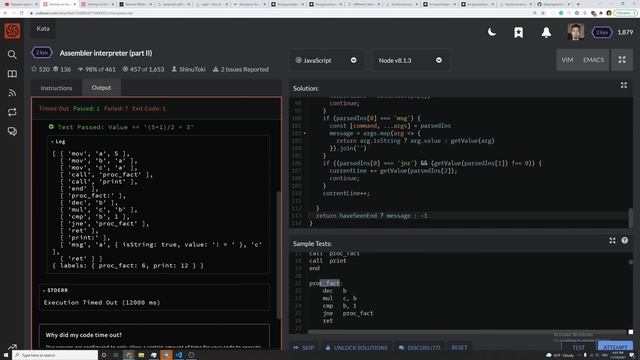Click the browser reload button
Screen dimensions: 640x360
point(21,13)
